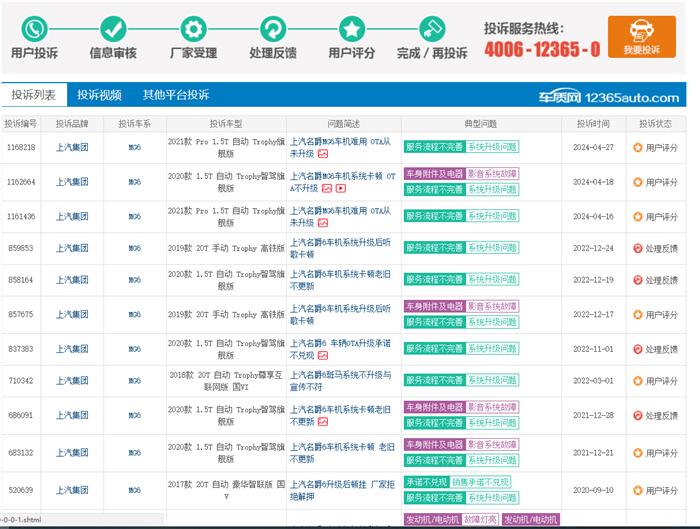Click complaint number 1168218
This screenshot has width=700, height=529.
point(21,147)
